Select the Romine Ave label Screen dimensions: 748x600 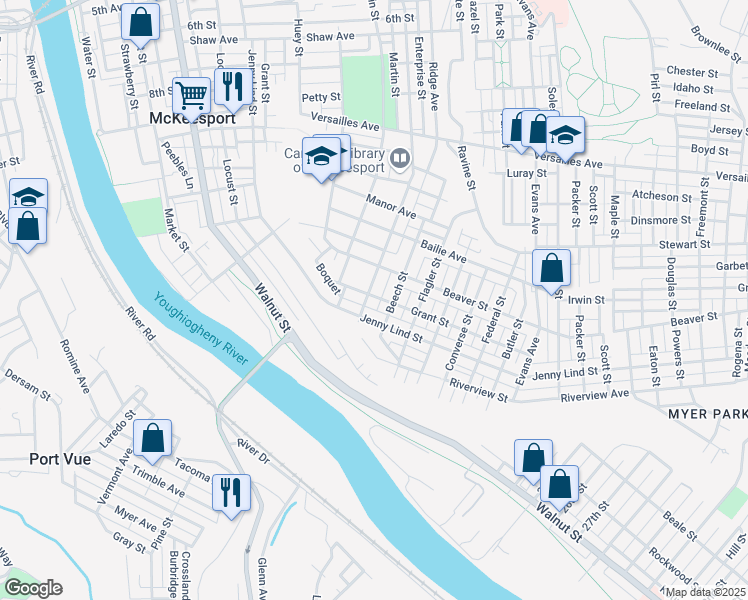74,366
